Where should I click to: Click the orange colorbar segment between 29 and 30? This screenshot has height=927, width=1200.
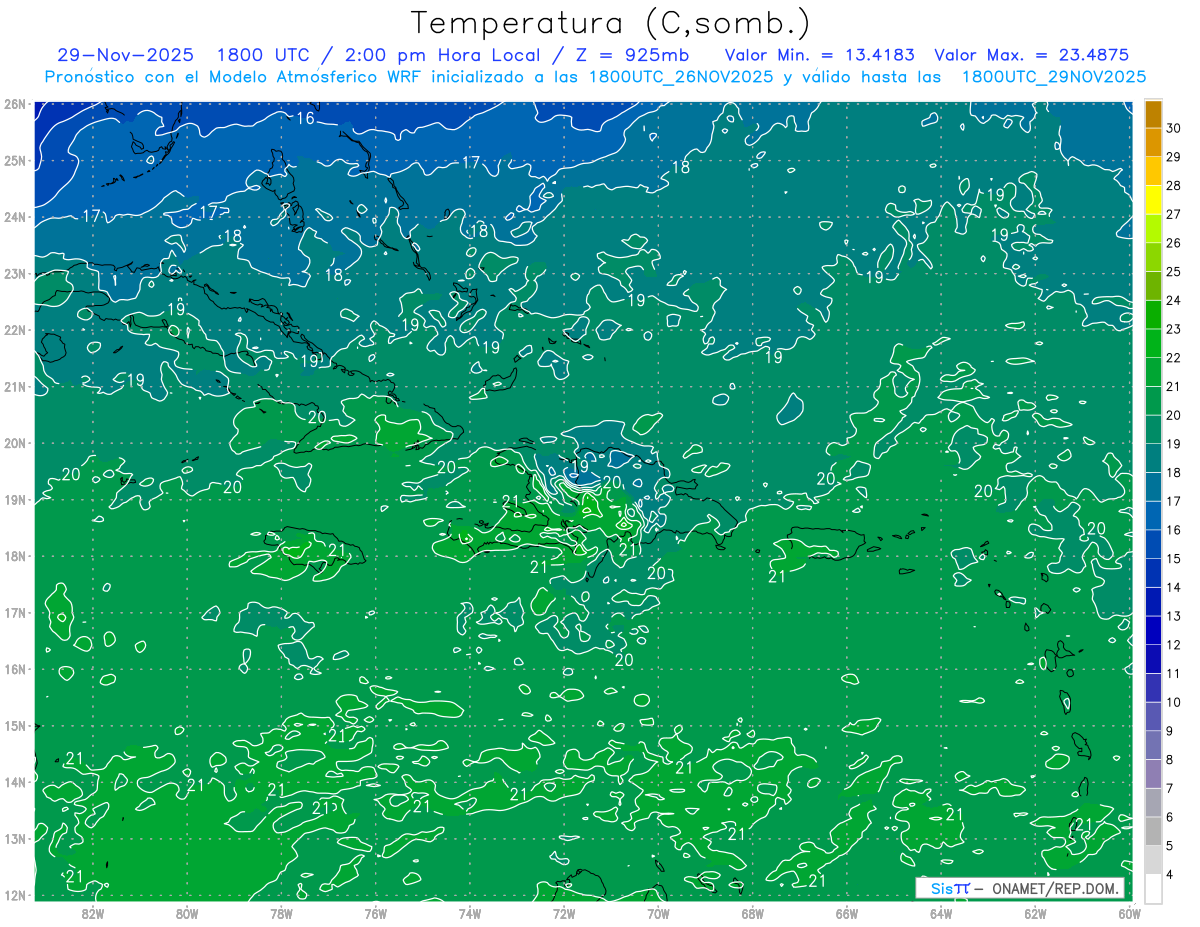[1153, 143]
